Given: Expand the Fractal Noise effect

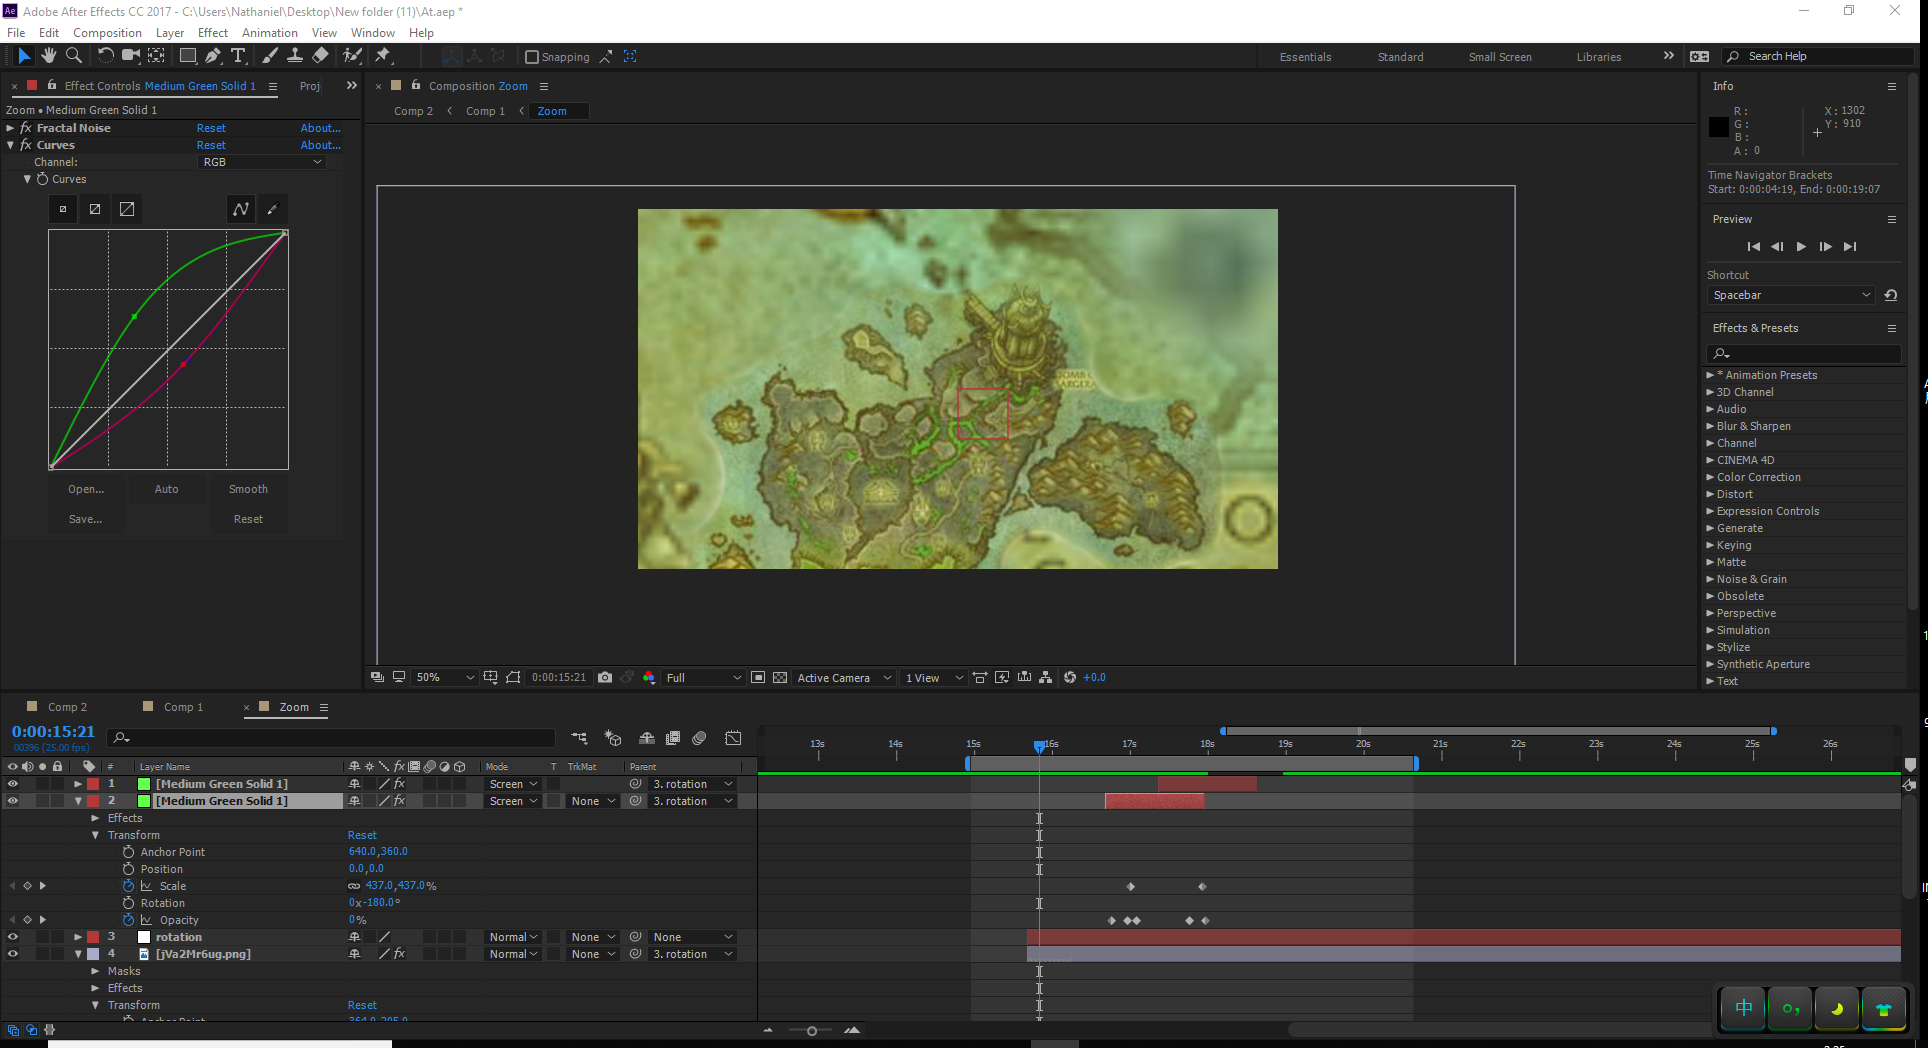Looking at the screenshot, I should [11, 128].
